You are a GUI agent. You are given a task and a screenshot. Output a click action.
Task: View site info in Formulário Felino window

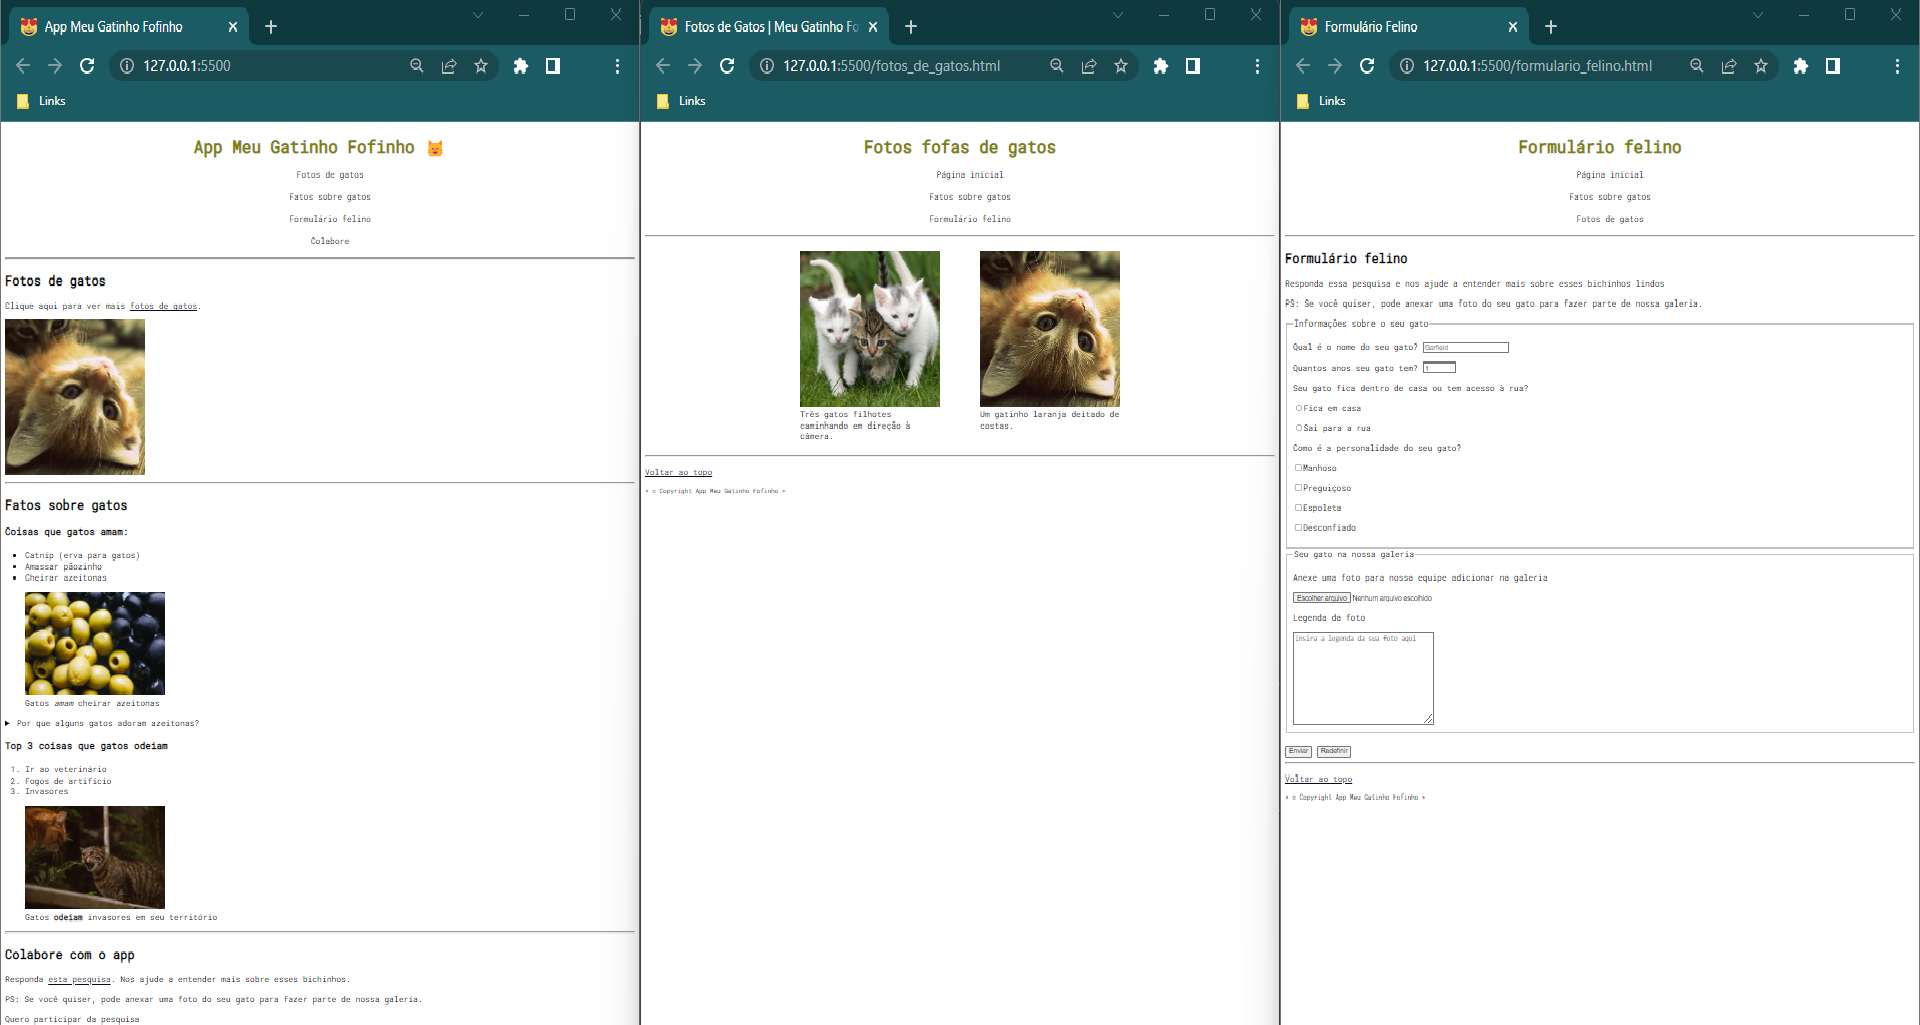(x=1407, y=66)
